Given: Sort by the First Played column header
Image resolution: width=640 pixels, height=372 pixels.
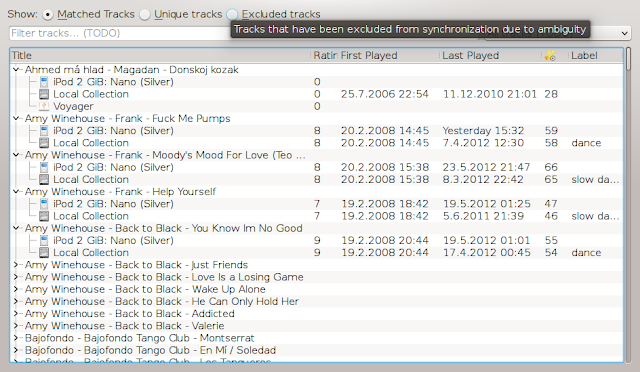Looking at the screenshot, I should (388, 56).
